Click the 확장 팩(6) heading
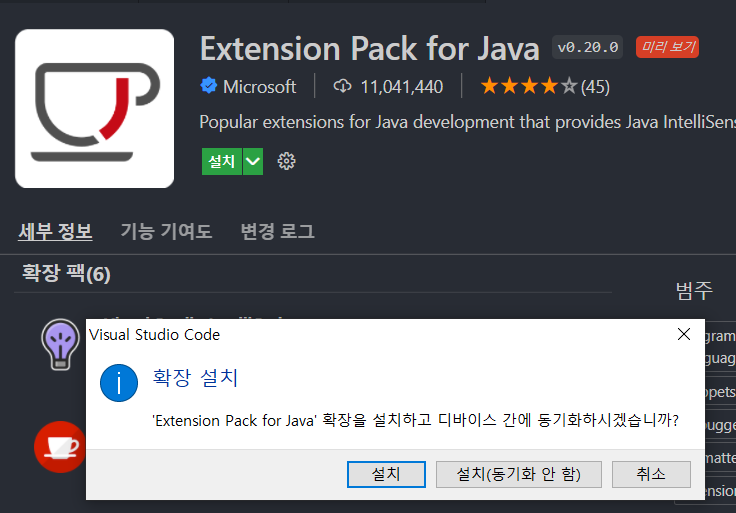 (66, 273)
